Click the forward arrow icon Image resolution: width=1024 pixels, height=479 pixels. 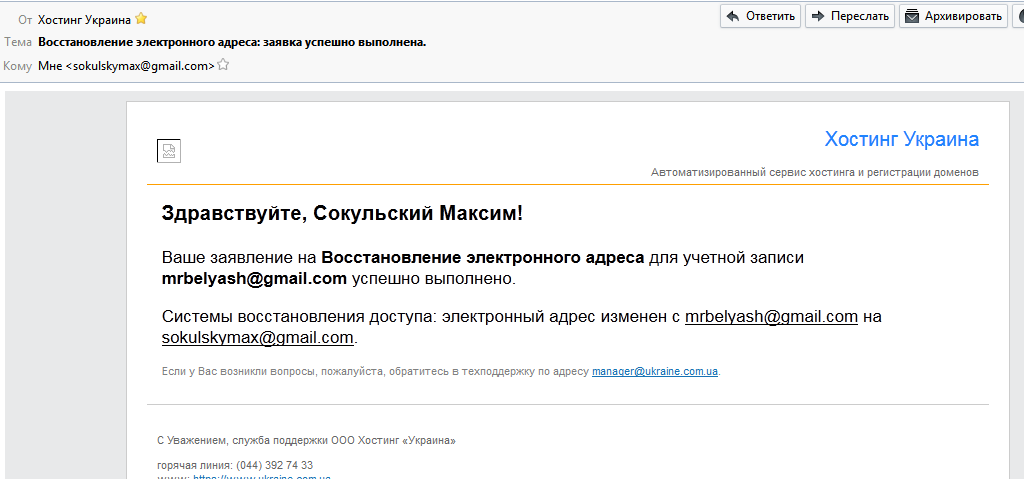(818, 16)
